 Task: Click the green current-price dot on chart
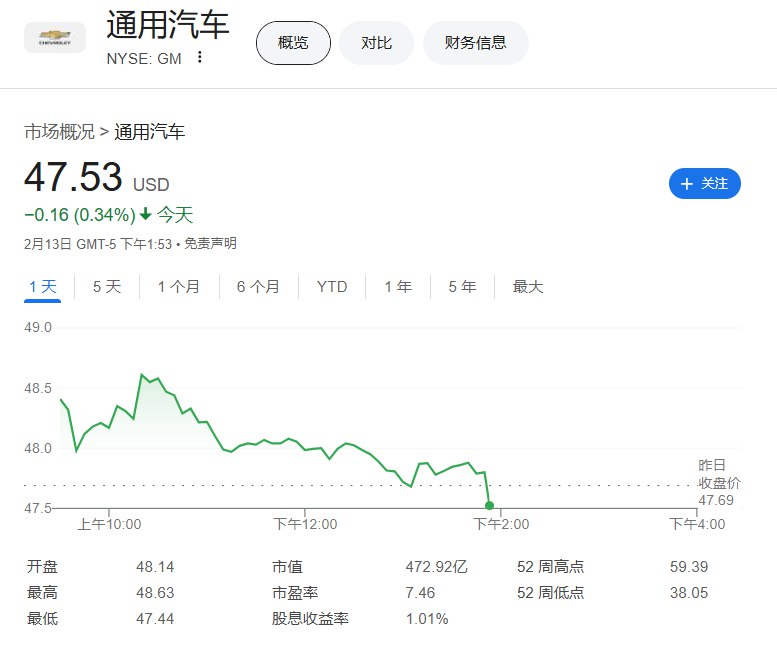coord(489,505)
